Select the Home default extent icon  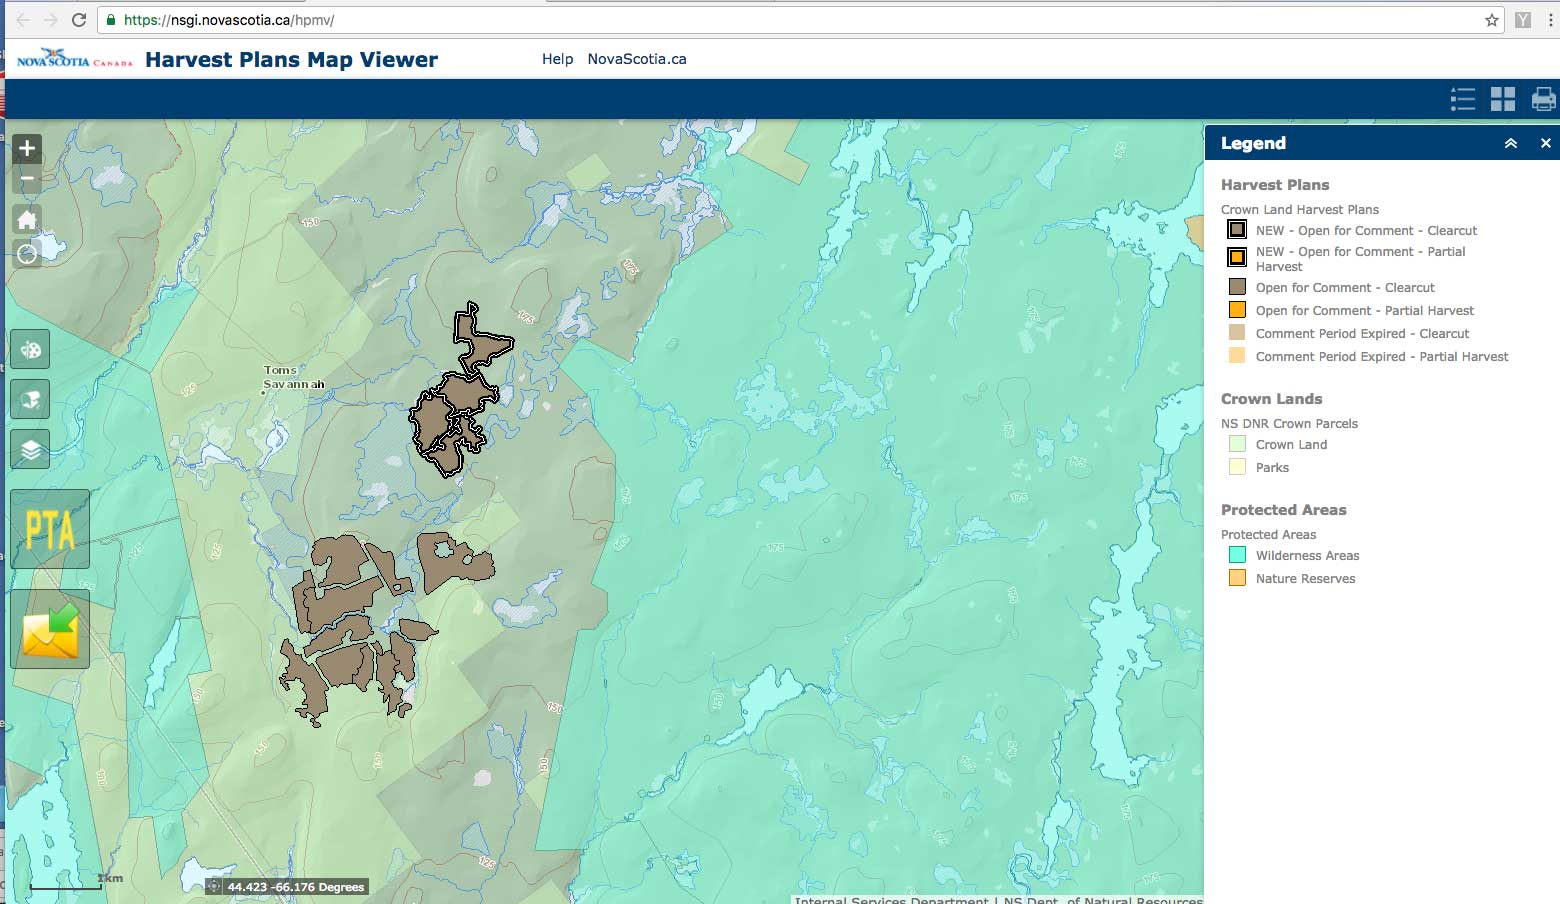click(26, 219)
